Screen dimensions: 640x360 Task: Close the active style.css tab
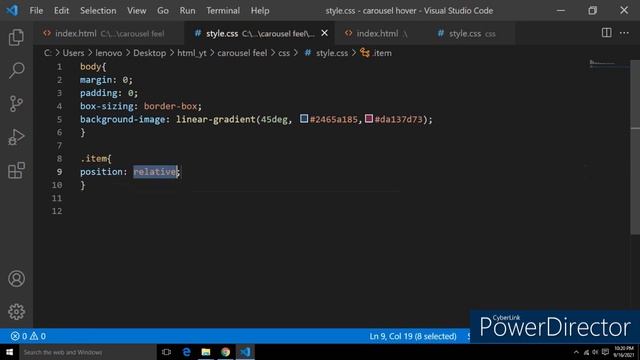324,33
